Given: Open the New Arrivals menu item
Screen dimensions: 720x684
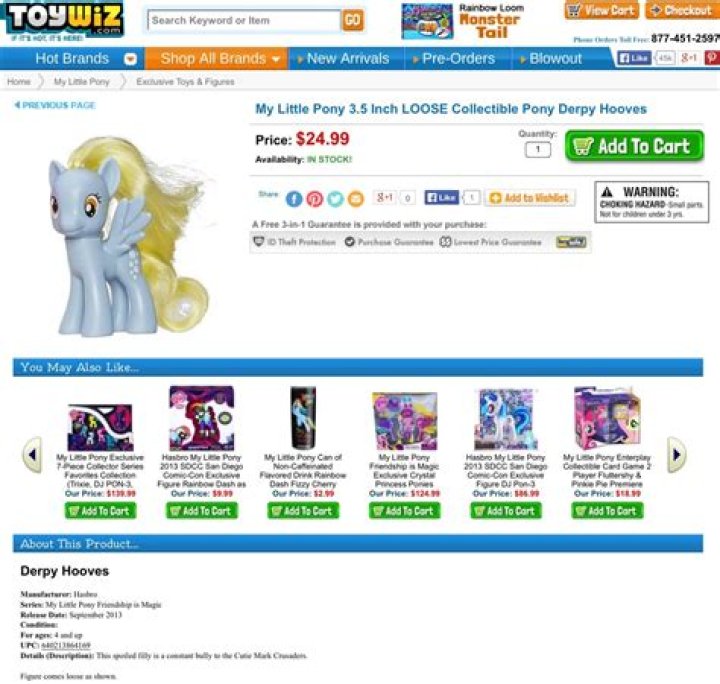Looking at the screenshot, I should coord(347,58).
